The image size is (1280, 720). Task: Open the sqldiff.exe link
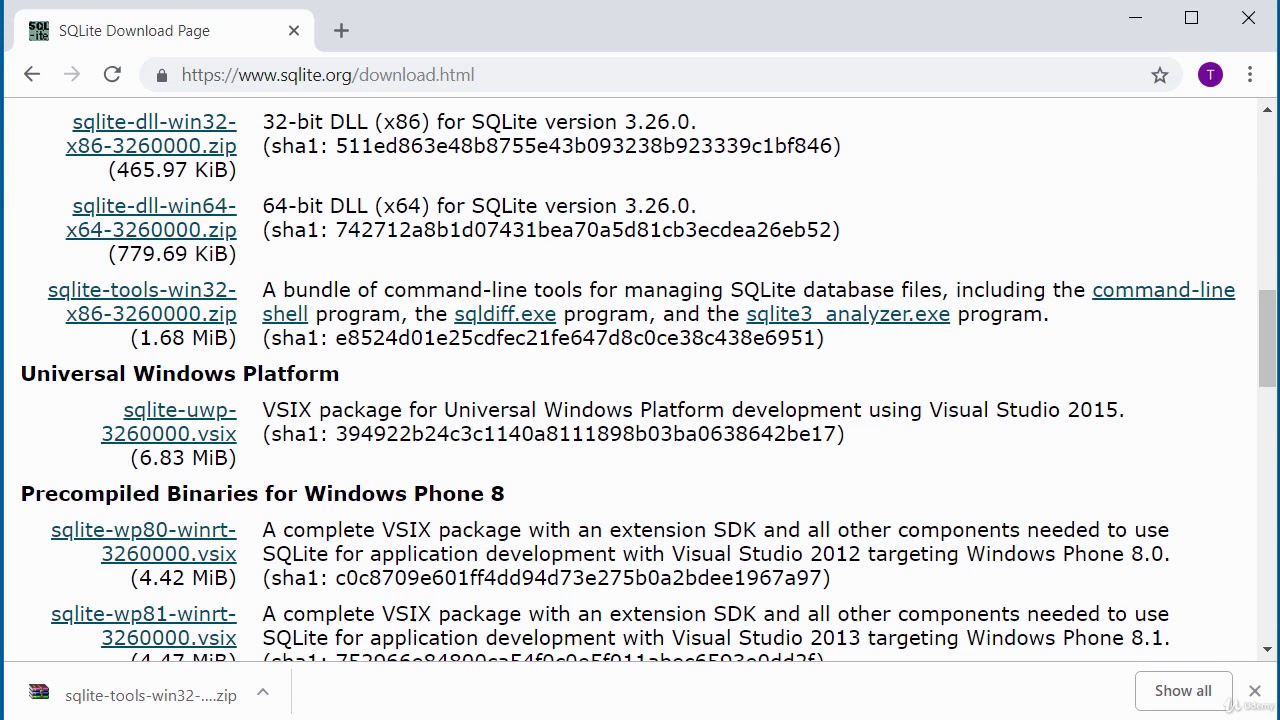[x=505, y=314]
